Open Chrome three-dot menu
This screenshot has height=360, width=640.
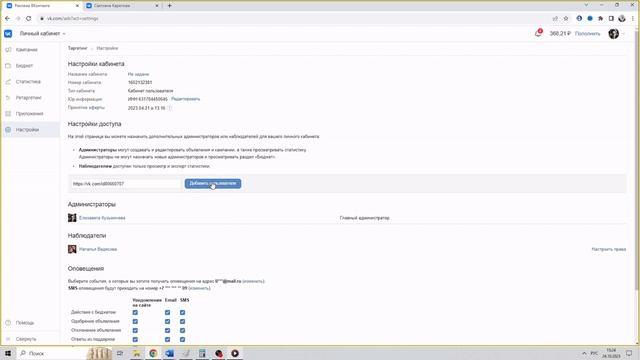(633, 18)
